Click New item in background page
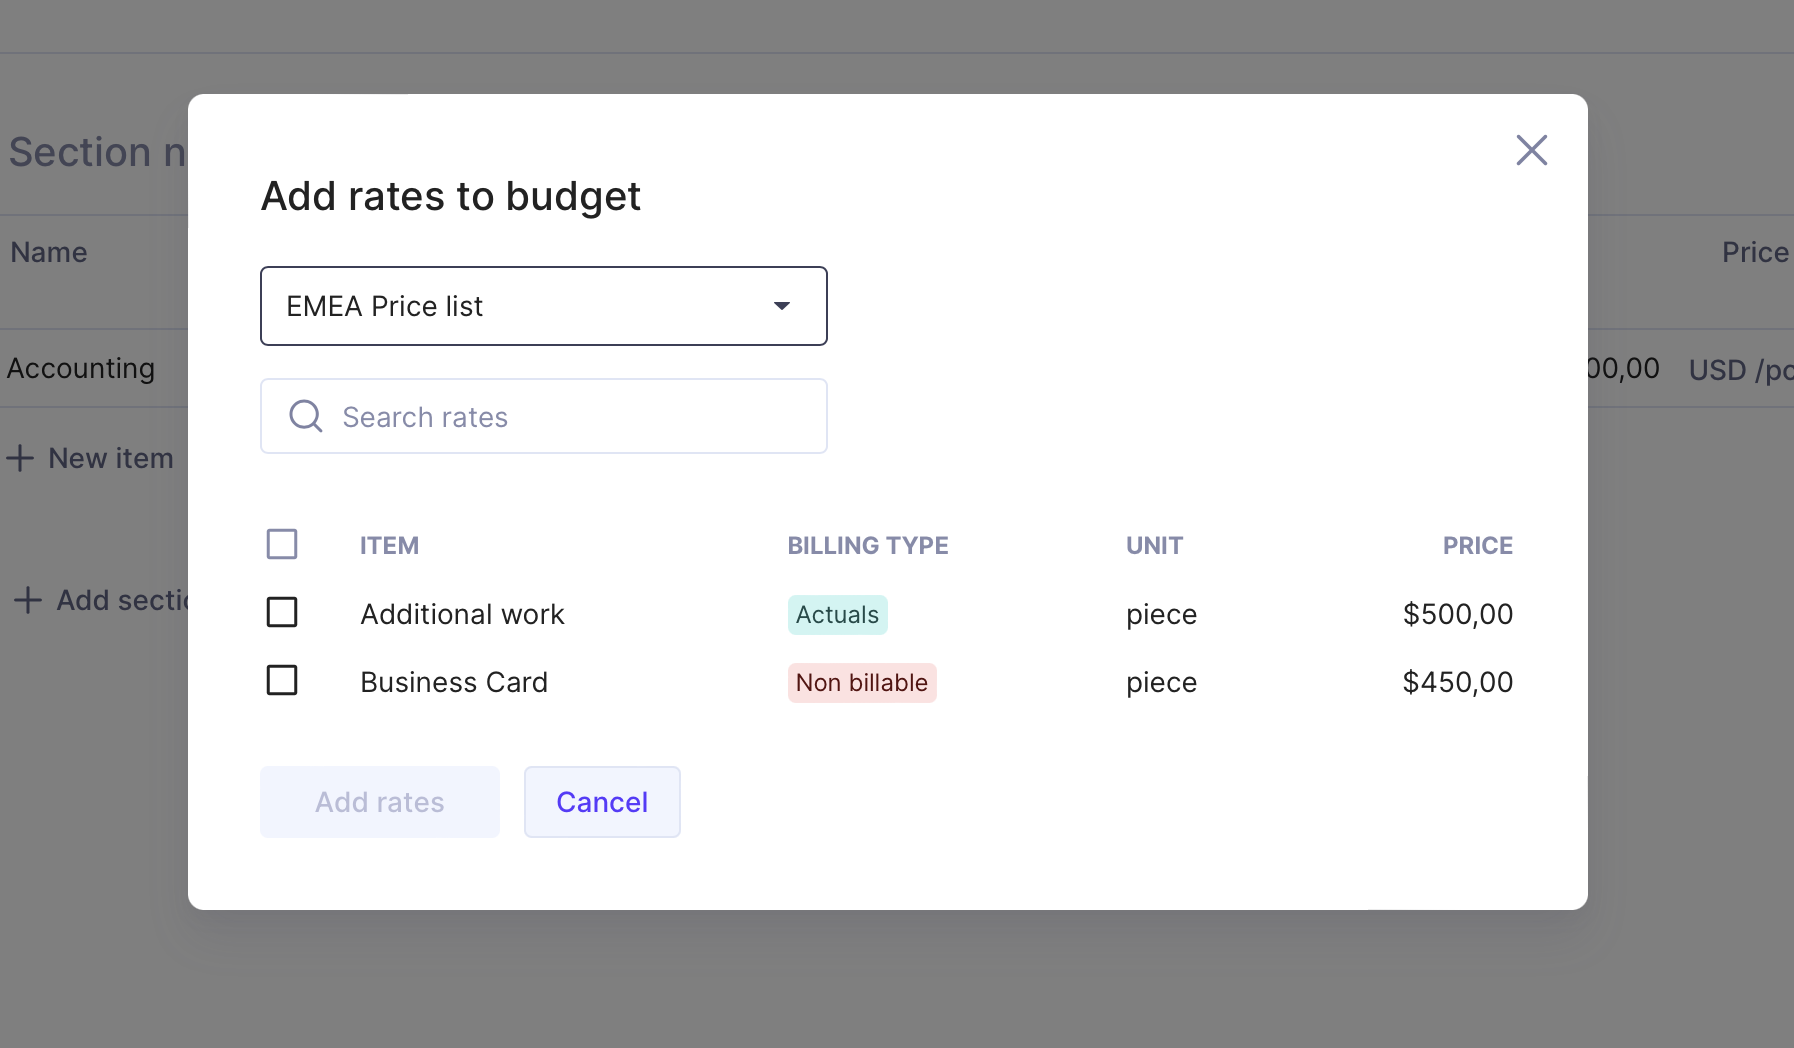The height and width of the screenshot is (1048, 1794). click(111, 458)
